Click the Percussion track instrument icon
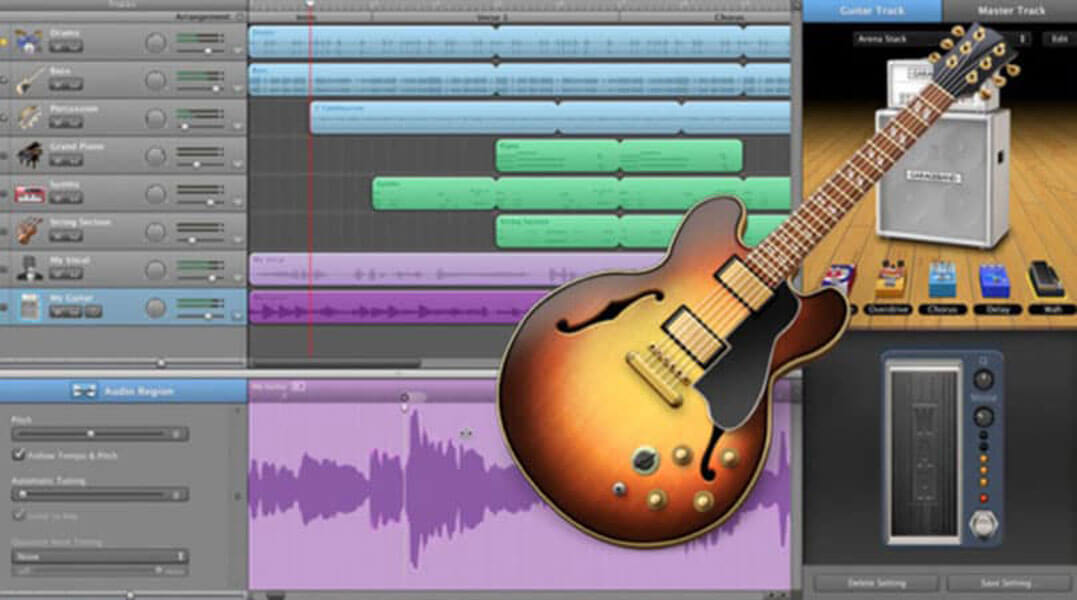This screenshot has width=1077, height=600. tap(29, 117)
